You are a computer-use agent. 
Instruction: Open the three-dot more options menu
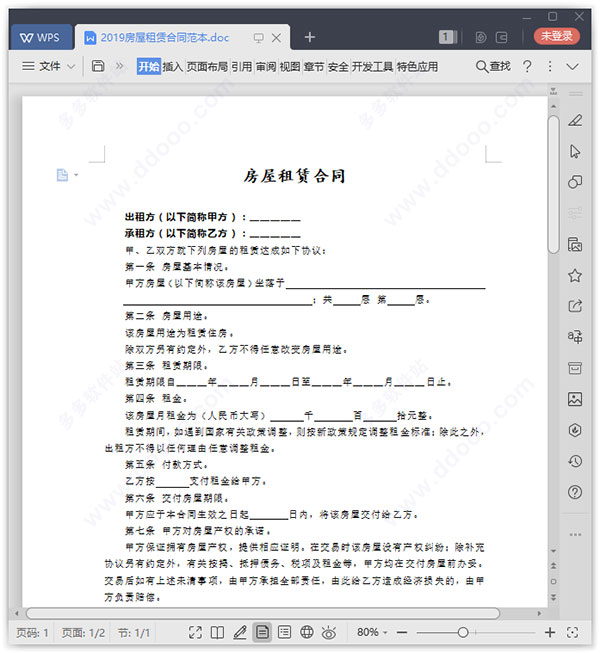point(550,66)
